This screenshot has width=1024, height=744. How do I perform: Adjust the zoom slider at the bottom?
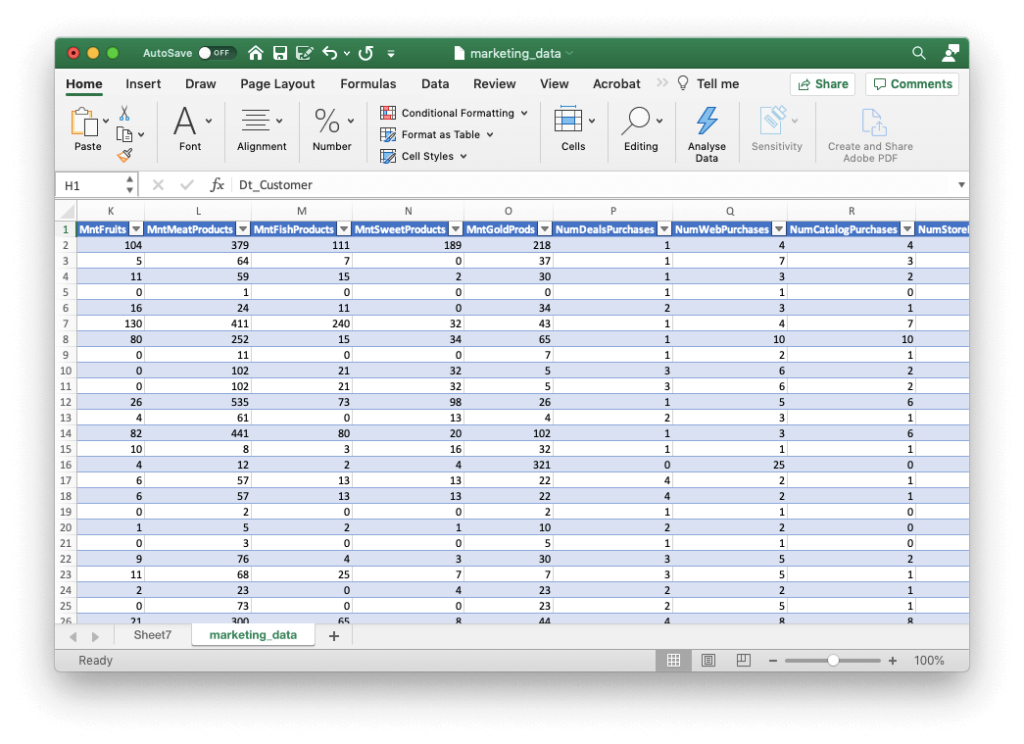[x=833, y=660]
